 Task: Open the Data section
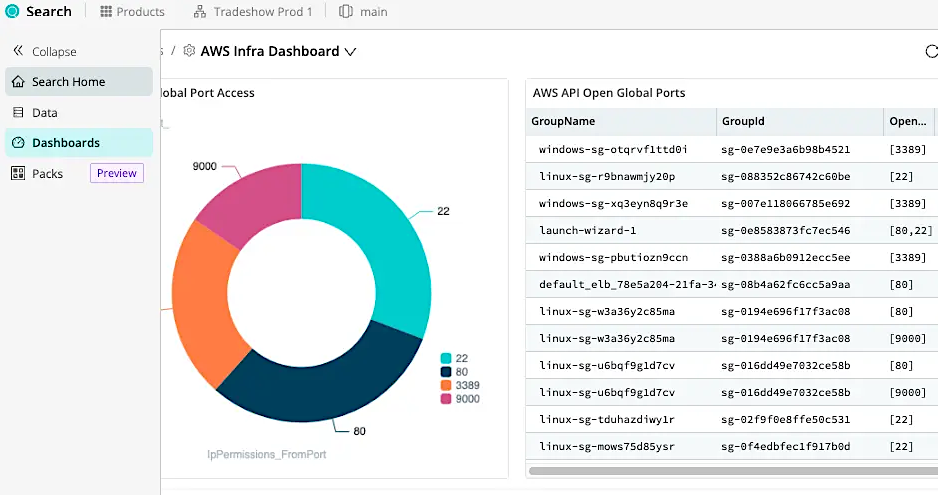(79, 113)
